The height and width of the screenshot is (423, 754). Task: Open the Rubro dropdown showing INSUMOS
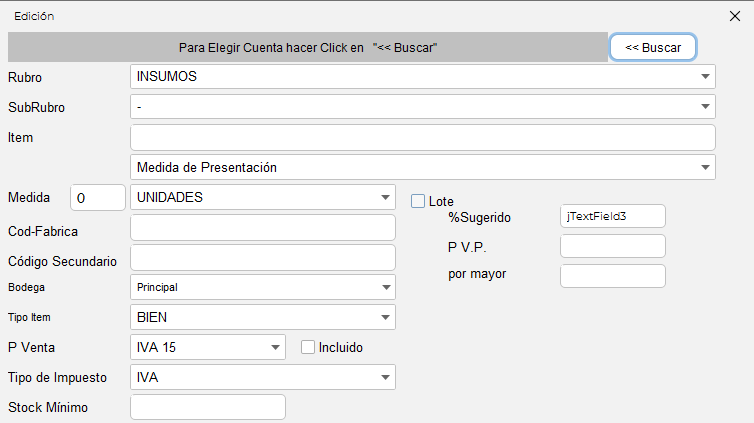(x=423, y=77)
